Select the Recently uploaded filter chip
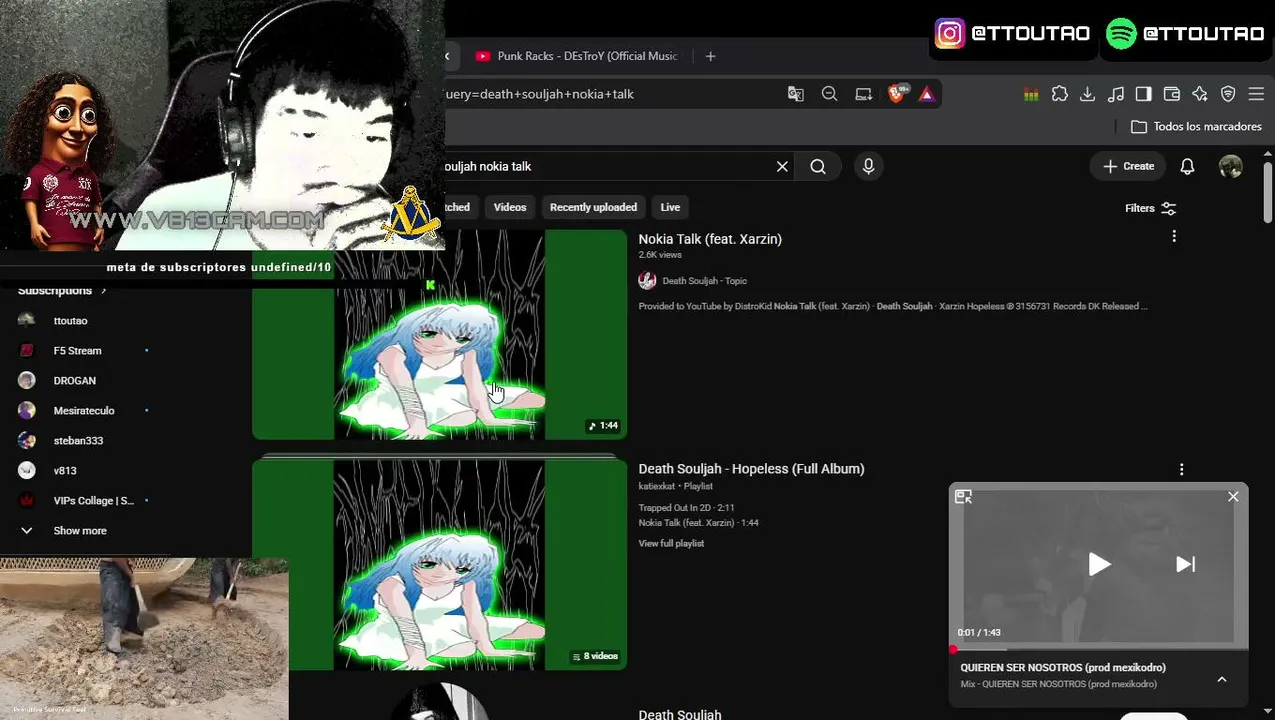1275x720 pixels. click(x=593, y=207)
